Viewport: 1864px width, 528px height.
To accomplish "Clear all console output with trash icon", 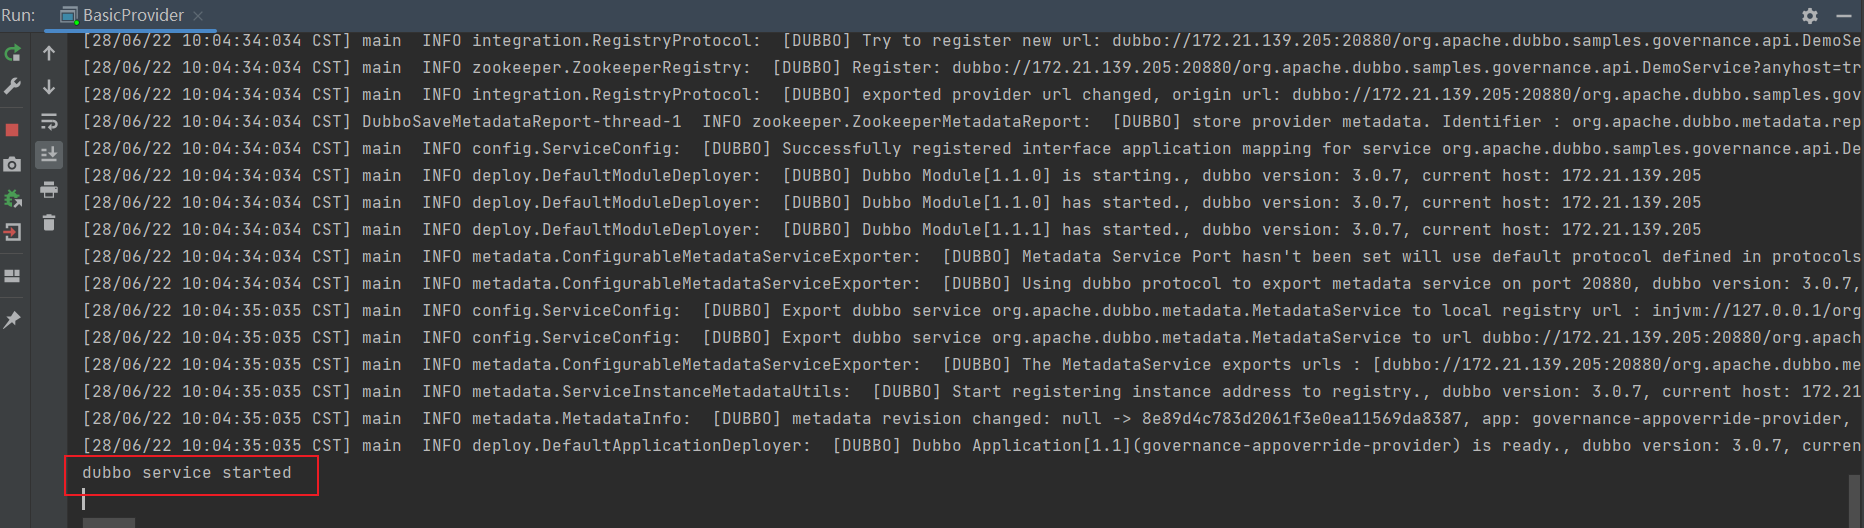I will [49, 223].
